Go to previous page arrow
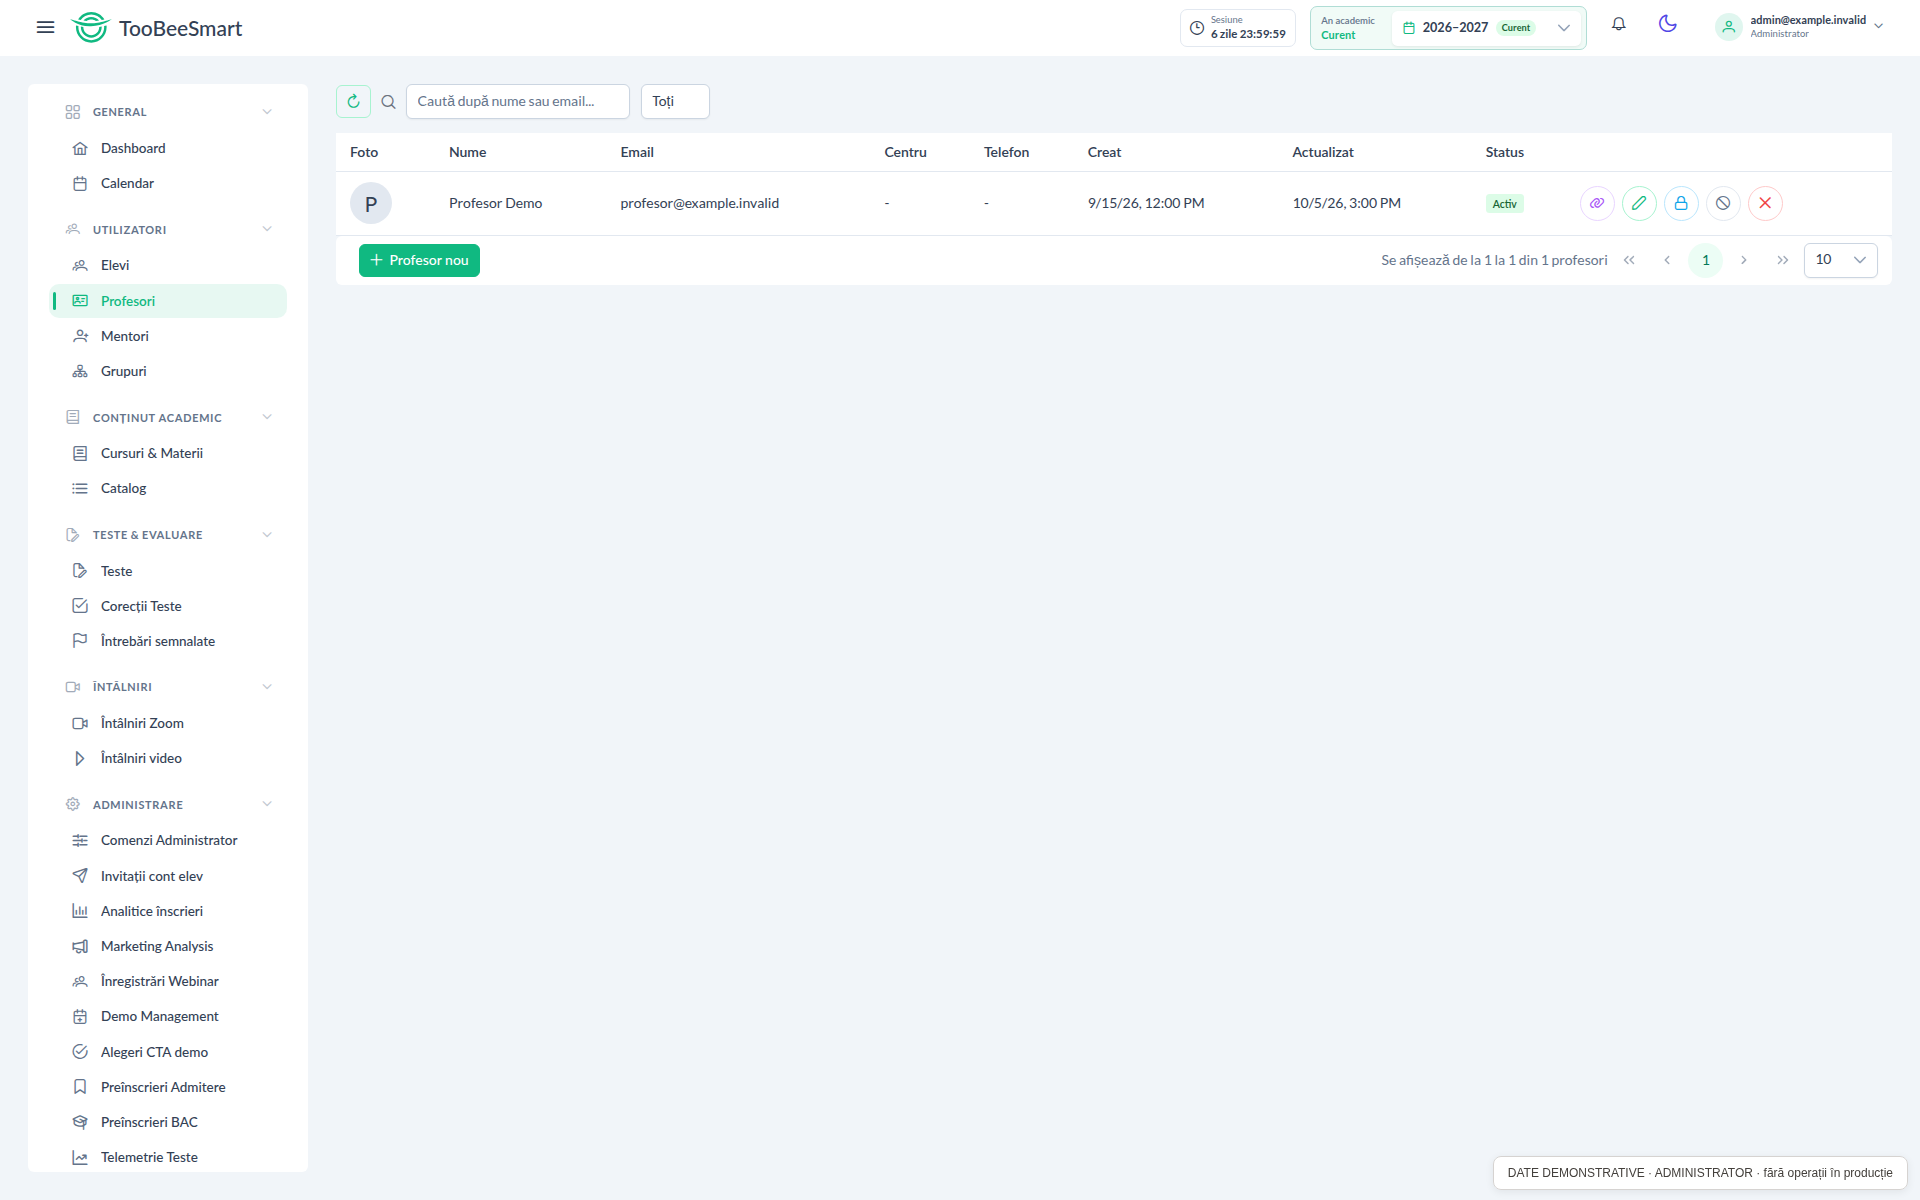 click(x=1667, y=260)
